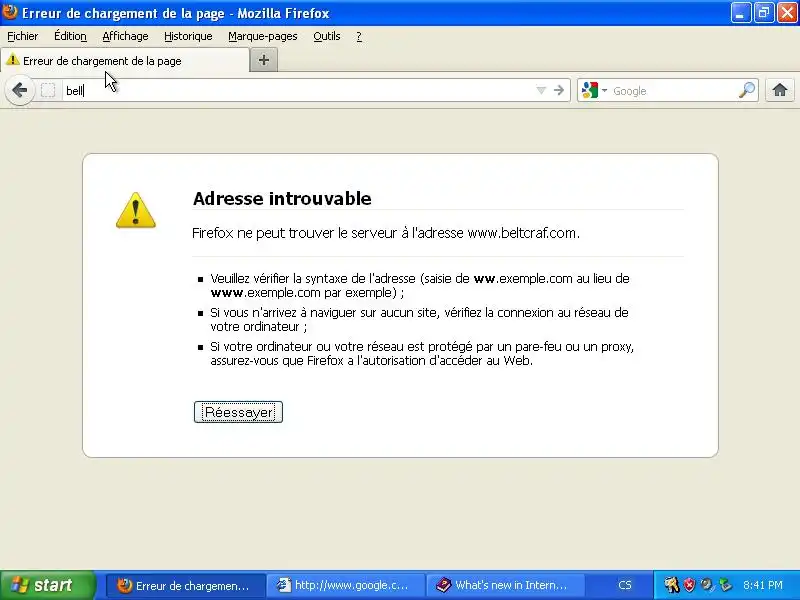Screen dimensions: 800x600
Task: Switch to What's new in Intern taskbar item
Action: pos(505,585)
